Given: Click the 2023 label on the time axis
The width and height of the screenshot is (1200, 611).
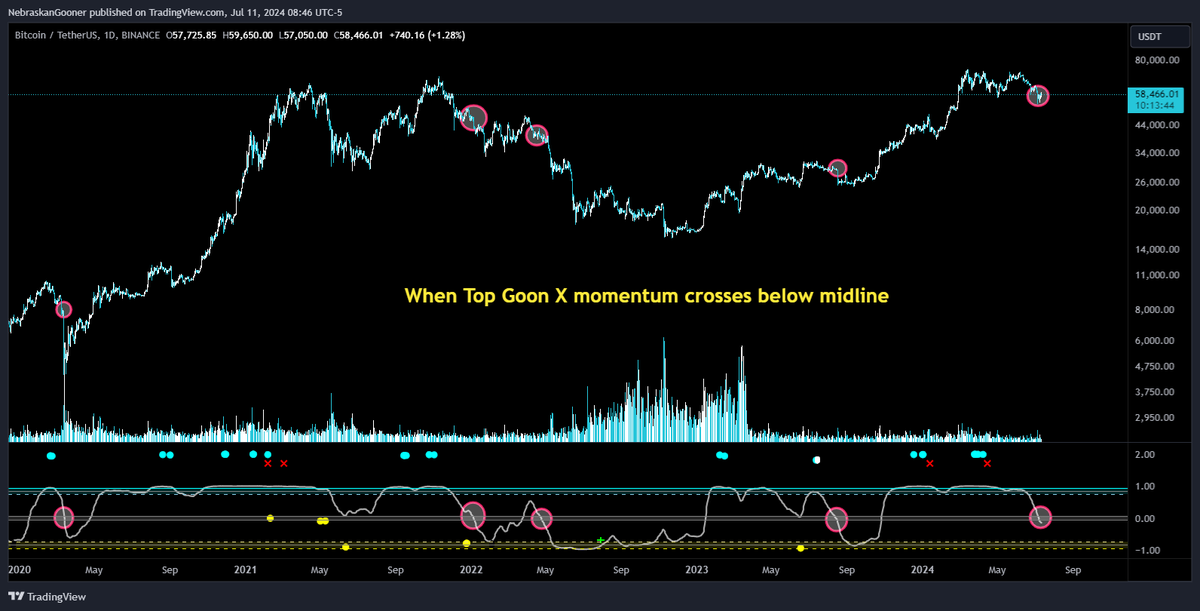Looking at the screenshot, I should coord(697,571).
